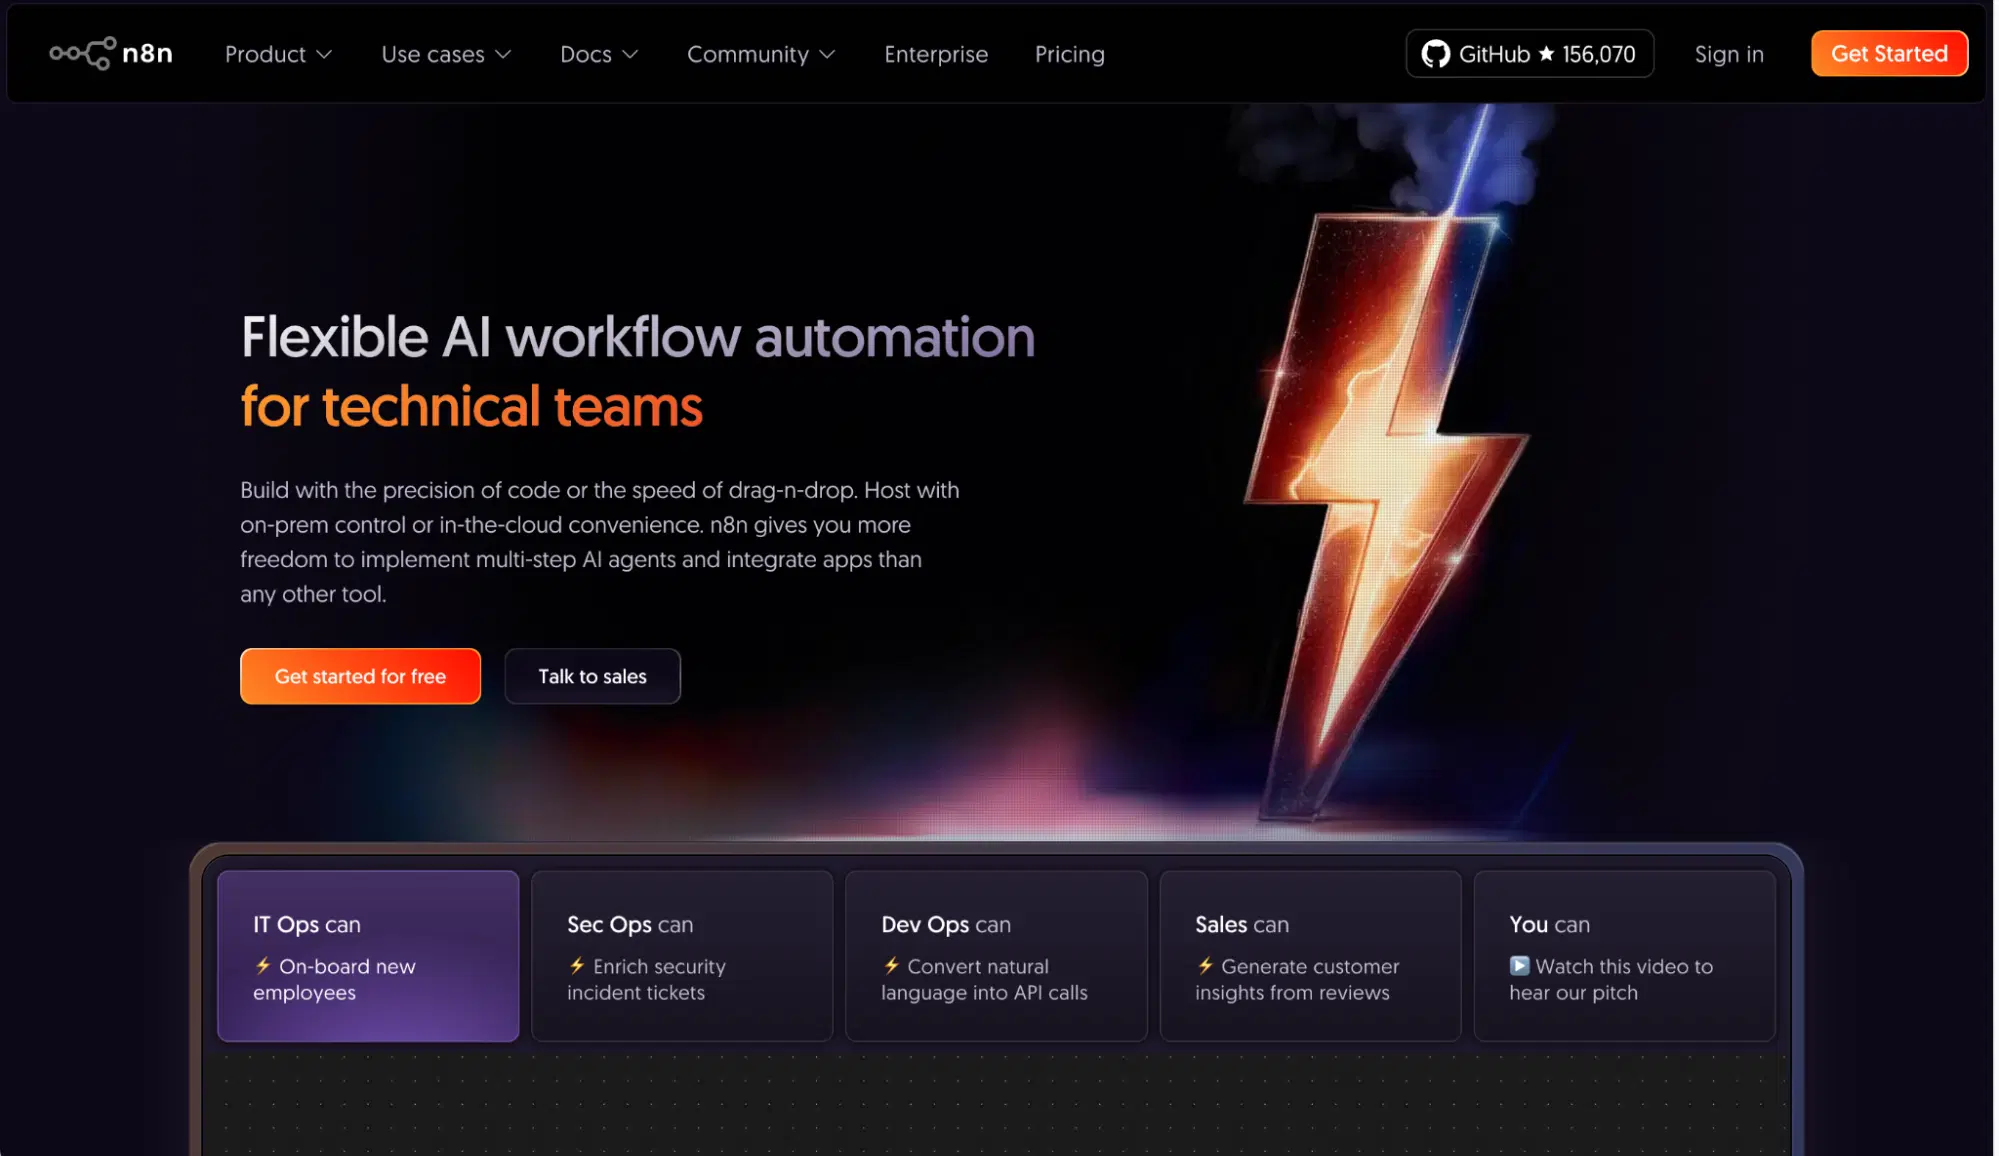The width and height of the screenshot is (1999, 1156).
Task: Select the highlighted IT Ops card
Action: (367, 956)
